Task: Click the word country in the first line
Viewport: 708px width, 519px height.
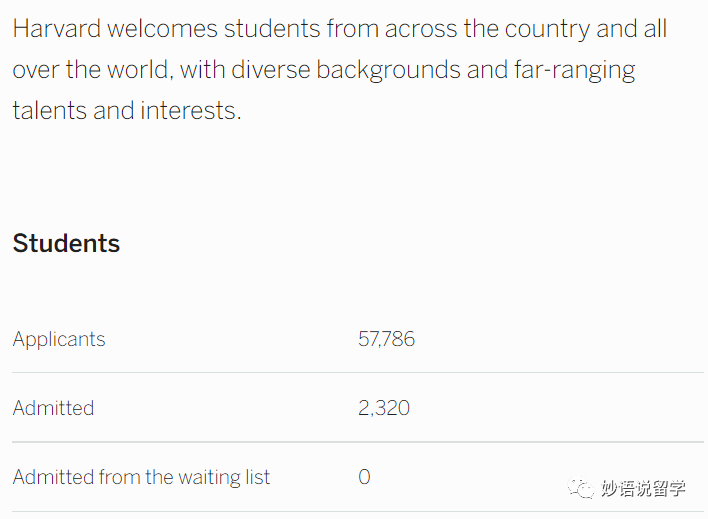Action: pyautogui.click(x=547, y=30)
